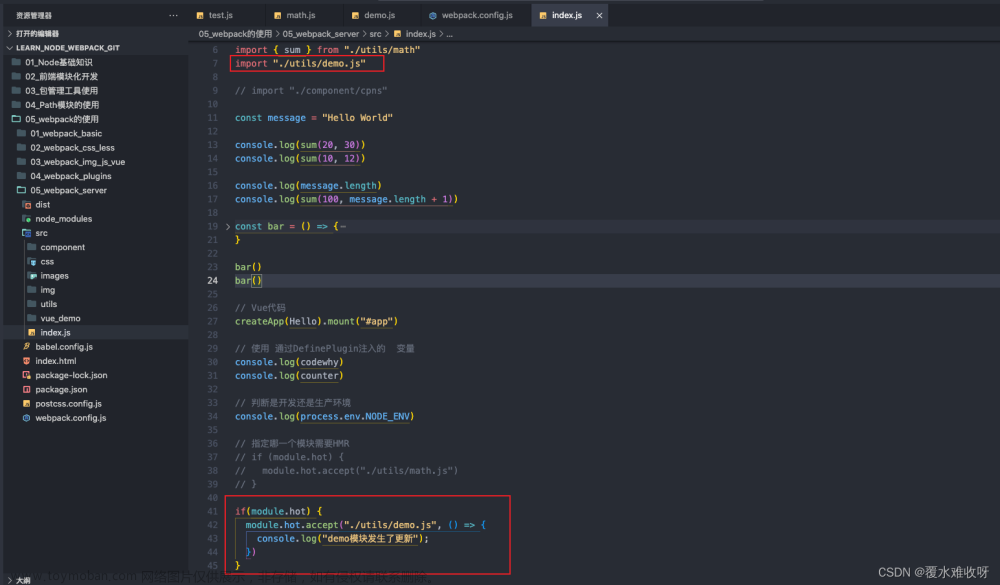
Task: Expand the 01_webpack_basic folder
Action: tap(66, 133)
